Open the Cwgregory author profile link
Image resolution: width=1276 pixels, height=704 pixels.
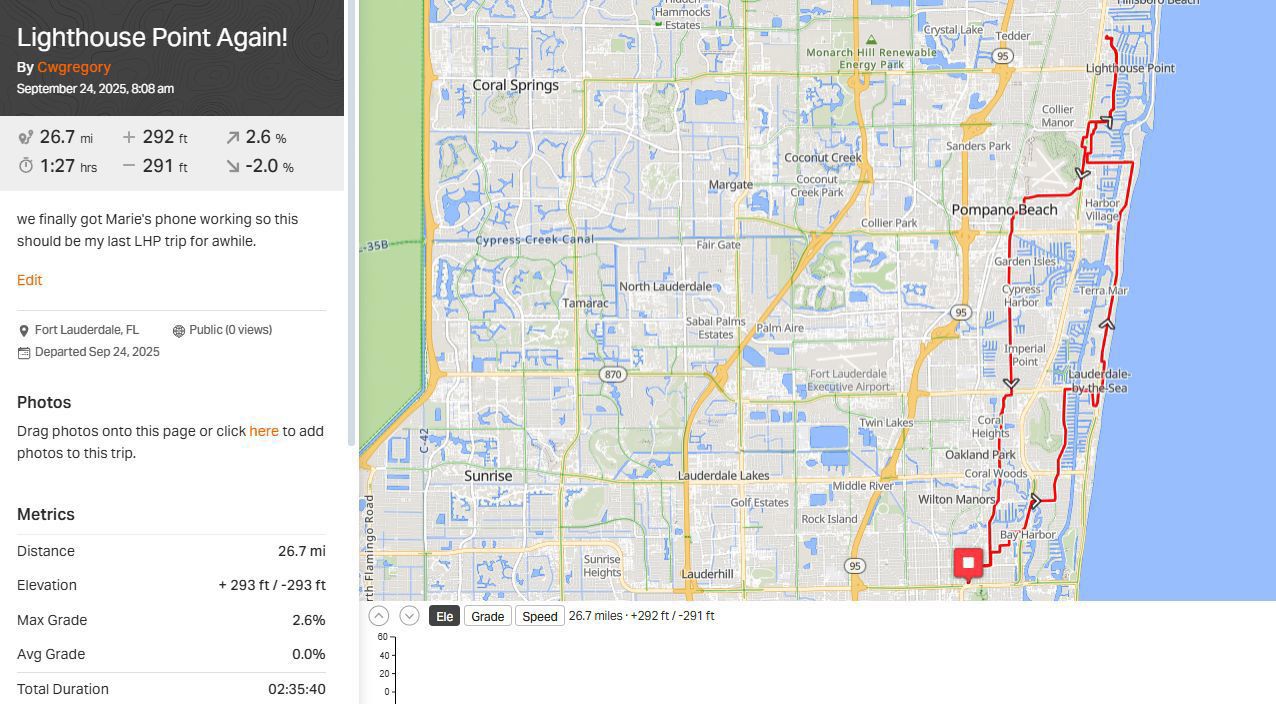pyautogui.click(x=74, y=67)
